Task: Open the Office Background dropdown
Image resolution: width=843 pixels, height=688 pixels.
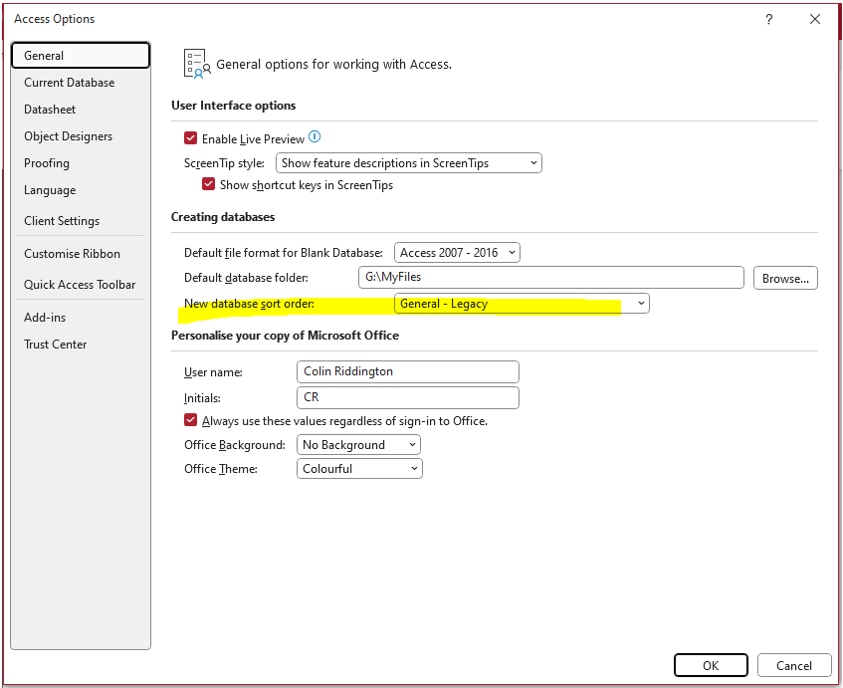Action: coord(359,445)
